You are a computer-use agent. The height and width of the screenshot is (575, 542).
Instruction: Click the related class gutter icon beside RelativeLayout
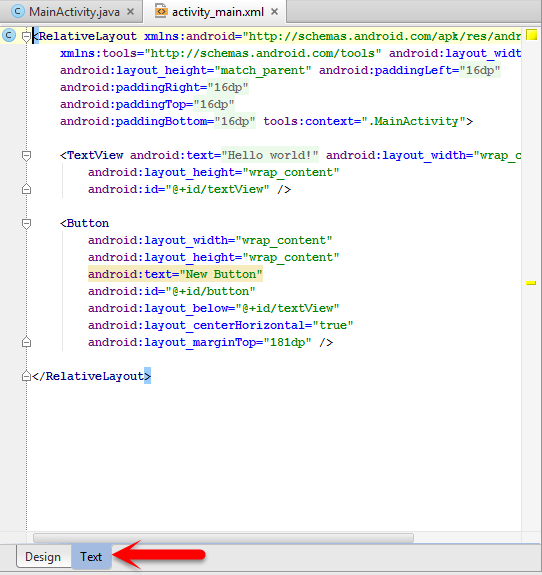pos(9,36)
